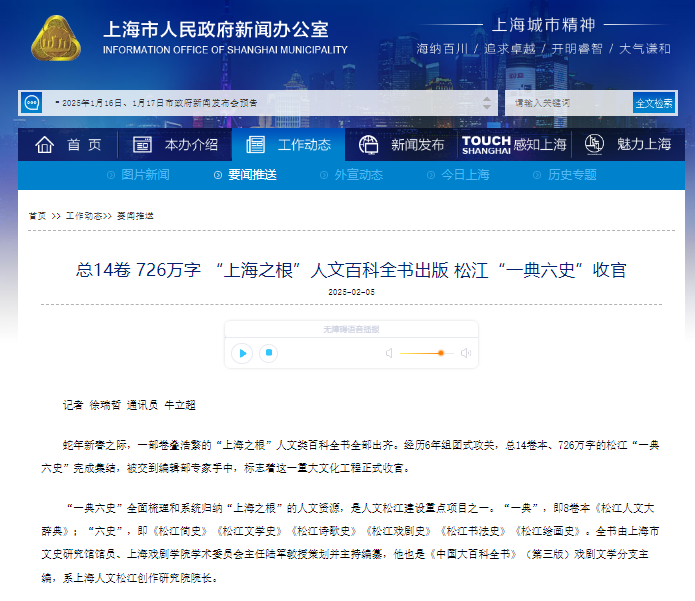Play the article audio narration
This screenshot has height=601, width=695.
click(241, 353)
